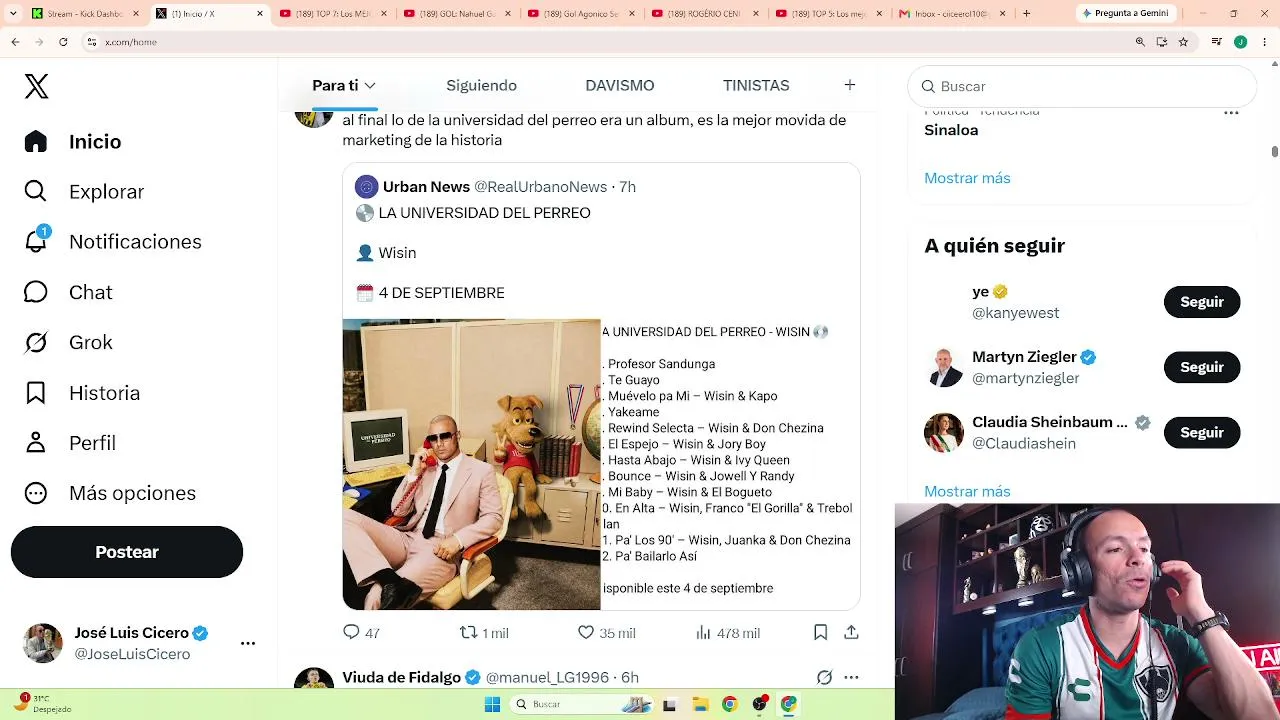The height and width of the screenshot is (720, 1280).
Task: Switch to the Siguiendo tab
Action: click(x=481, y=86)
